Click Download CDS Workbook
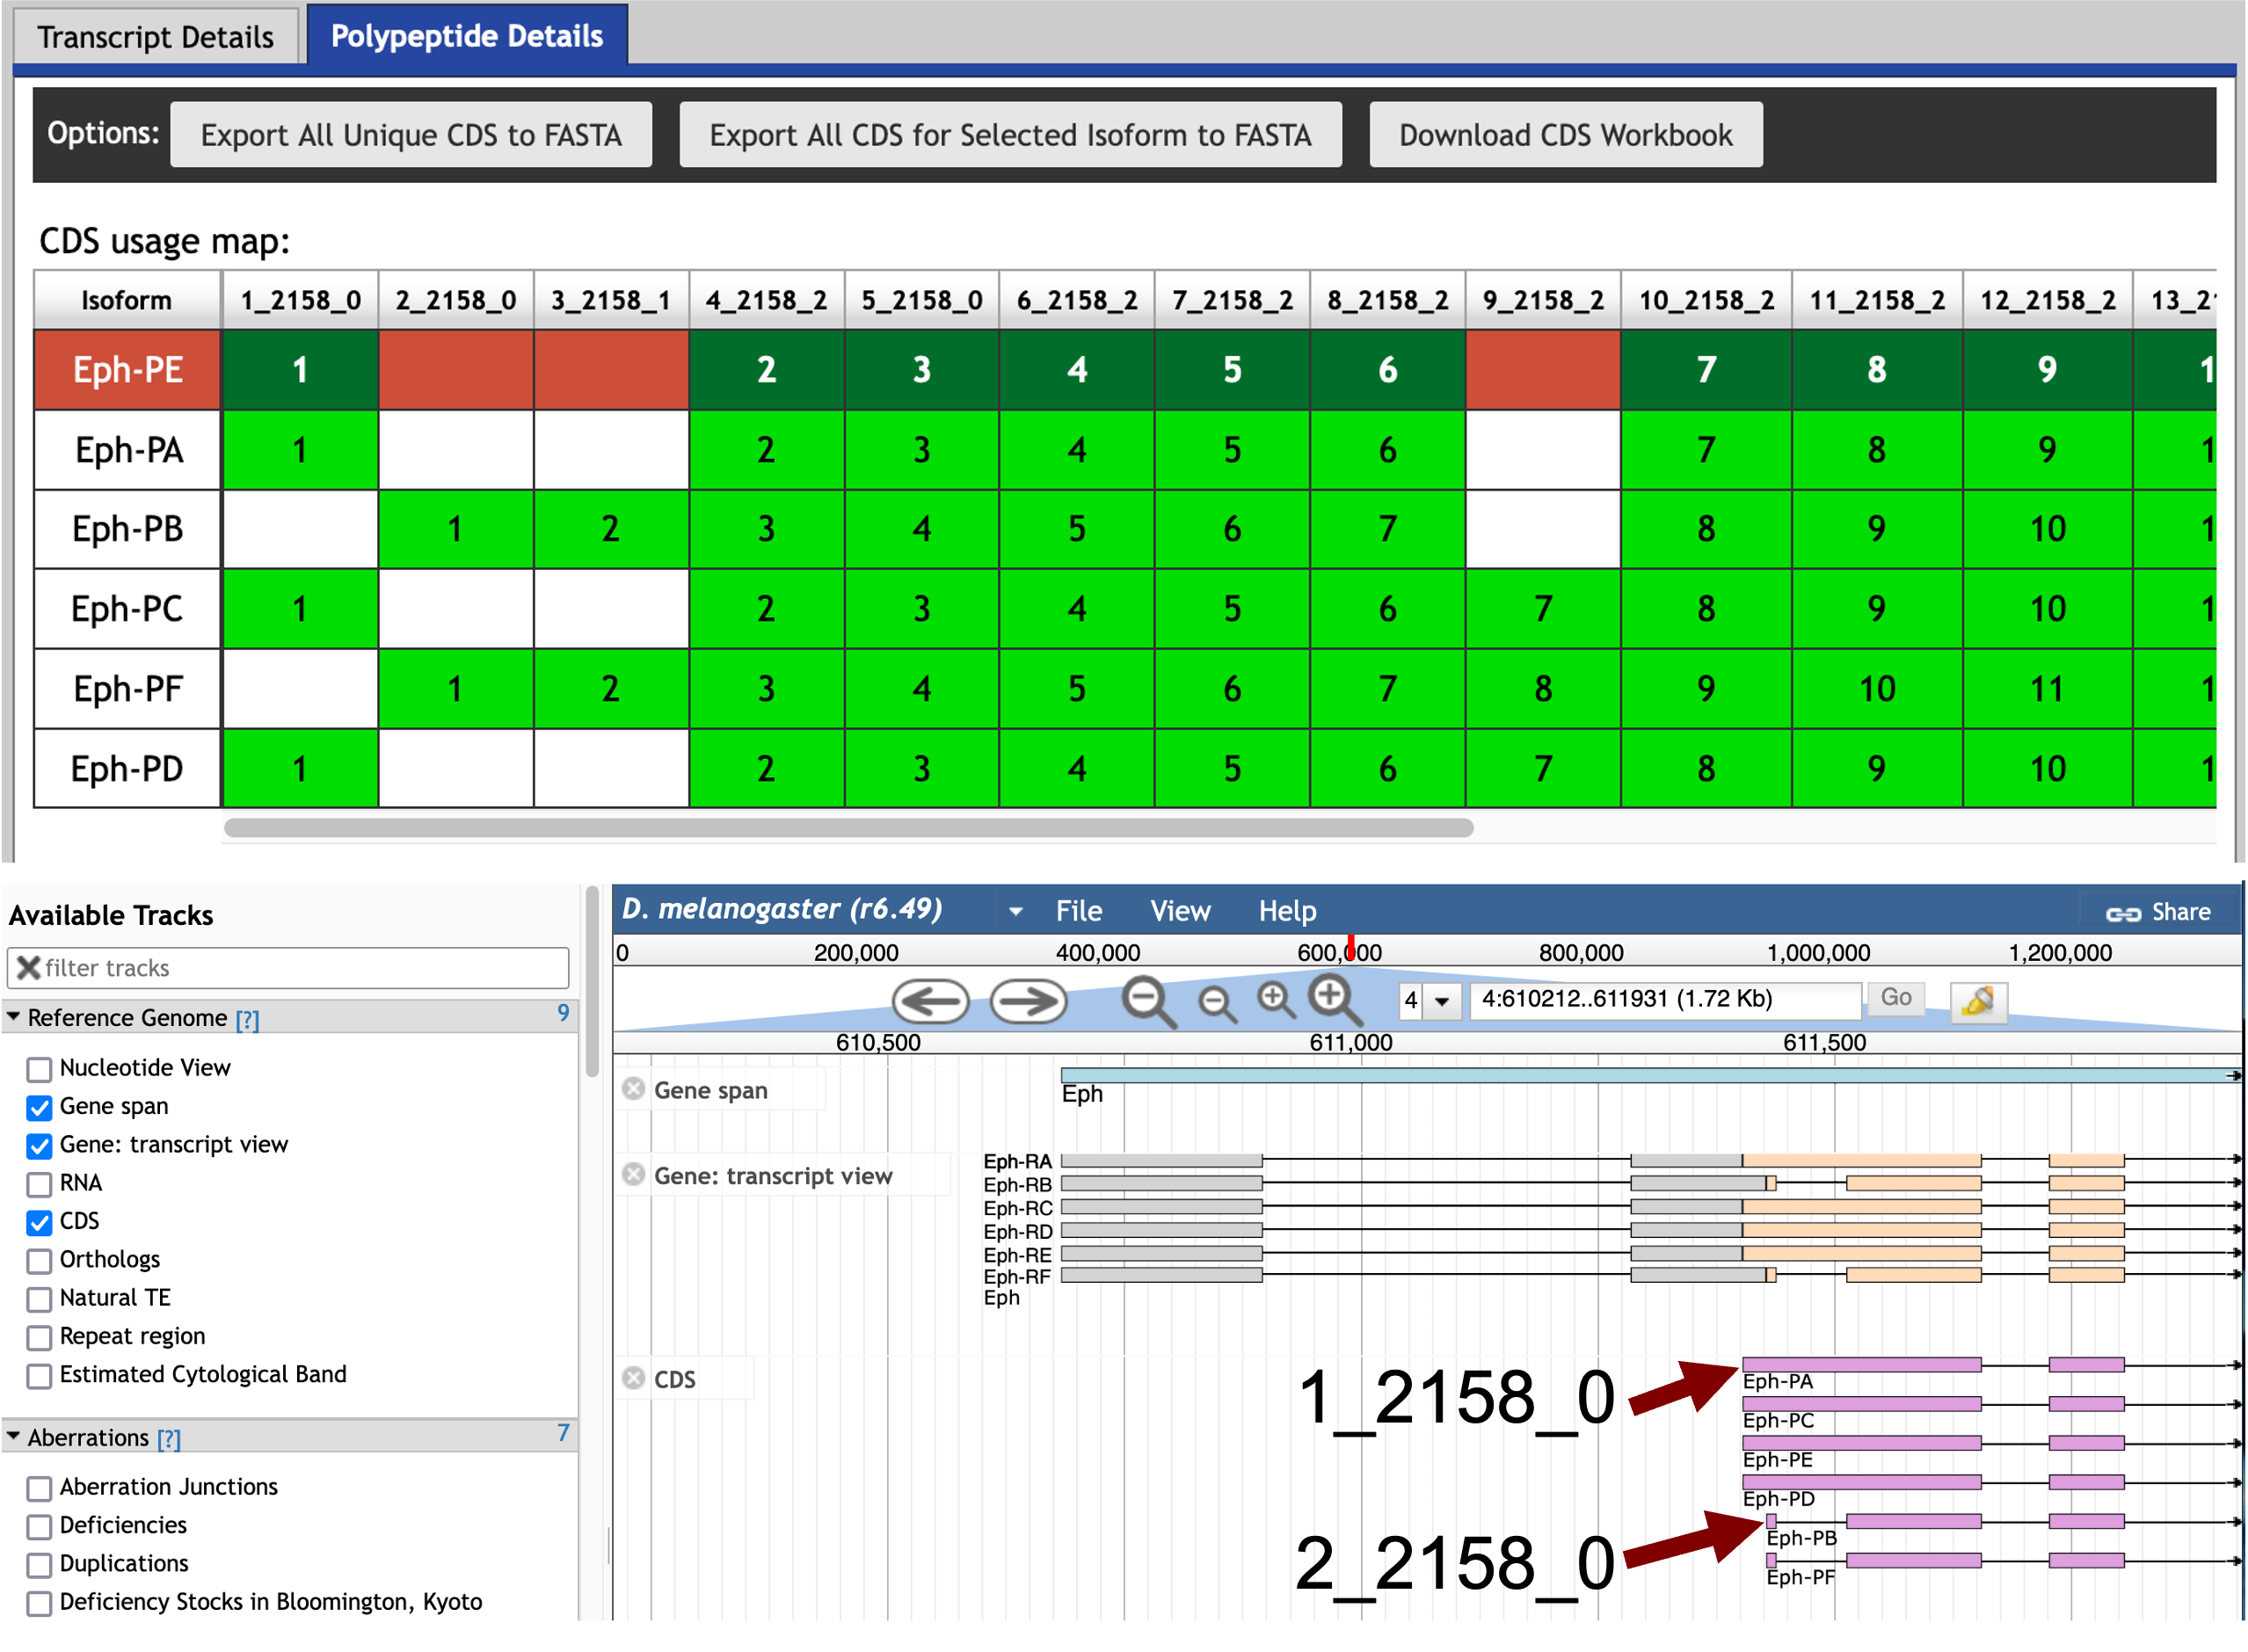Image resolution: width=2248 pixels, height=1652 pixels. pos(1565,135)
